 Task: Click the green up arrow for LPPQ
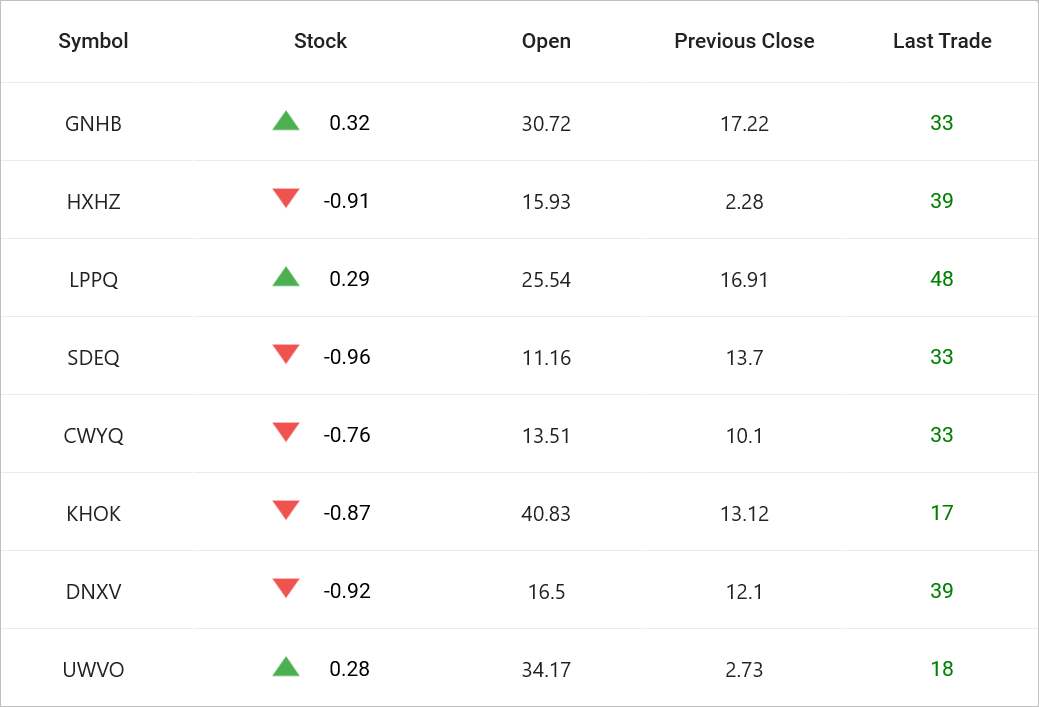[x=286, y=277]
